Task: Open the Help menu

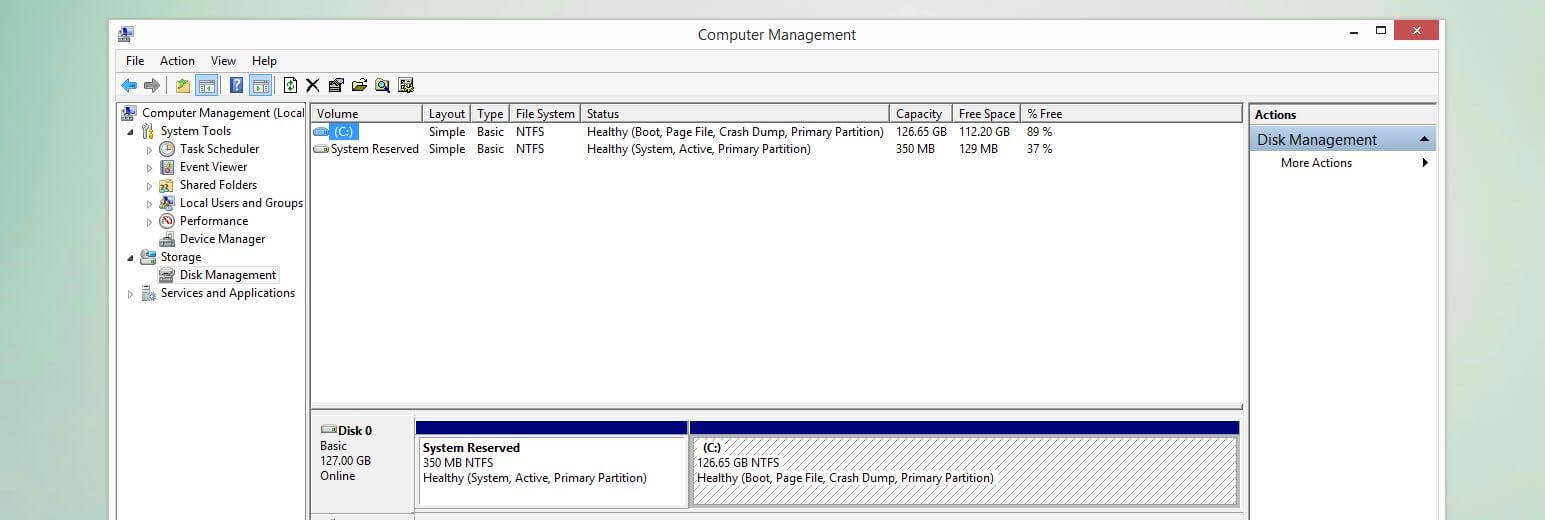Action: (264, 61)
